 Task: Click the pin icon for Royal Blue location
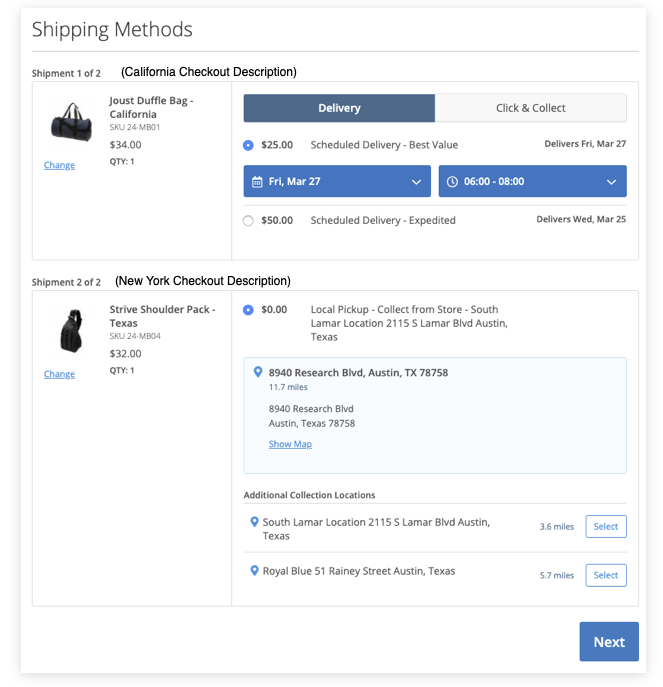click(254, 571)
